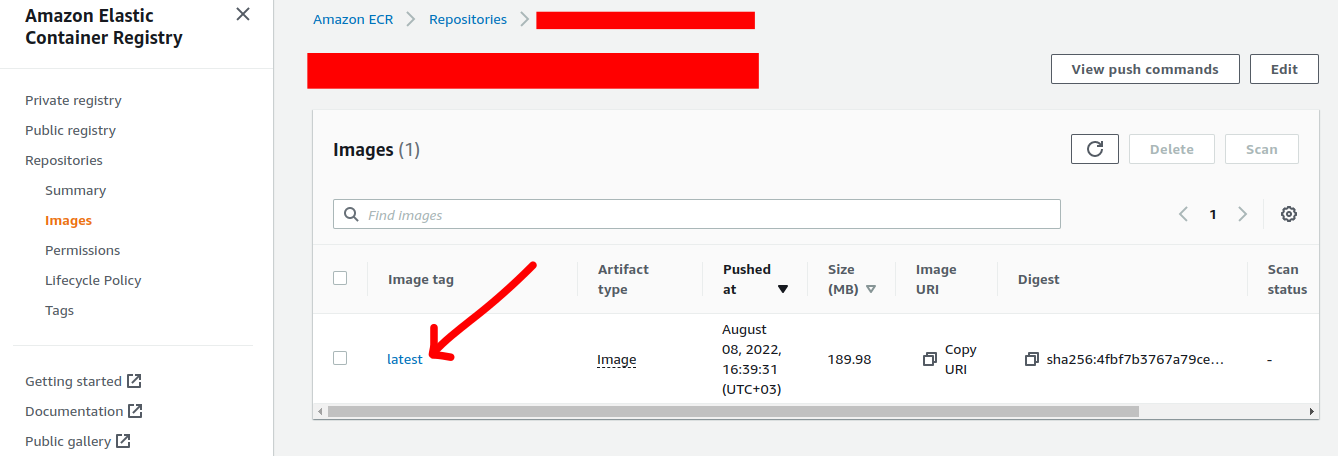Click the Public gallery link
This screenshot has height=456, width=1338.
[x=78, y=441]
